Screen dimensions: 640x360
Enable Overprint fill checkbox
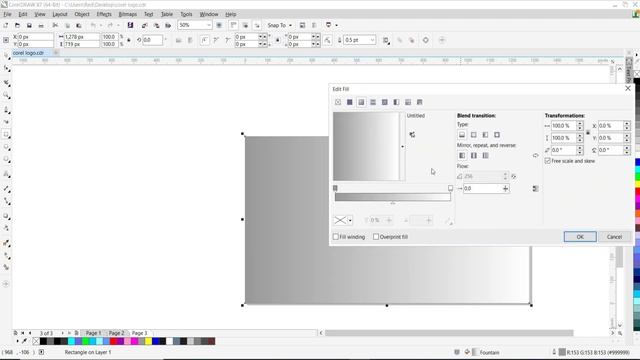point(376,237)
